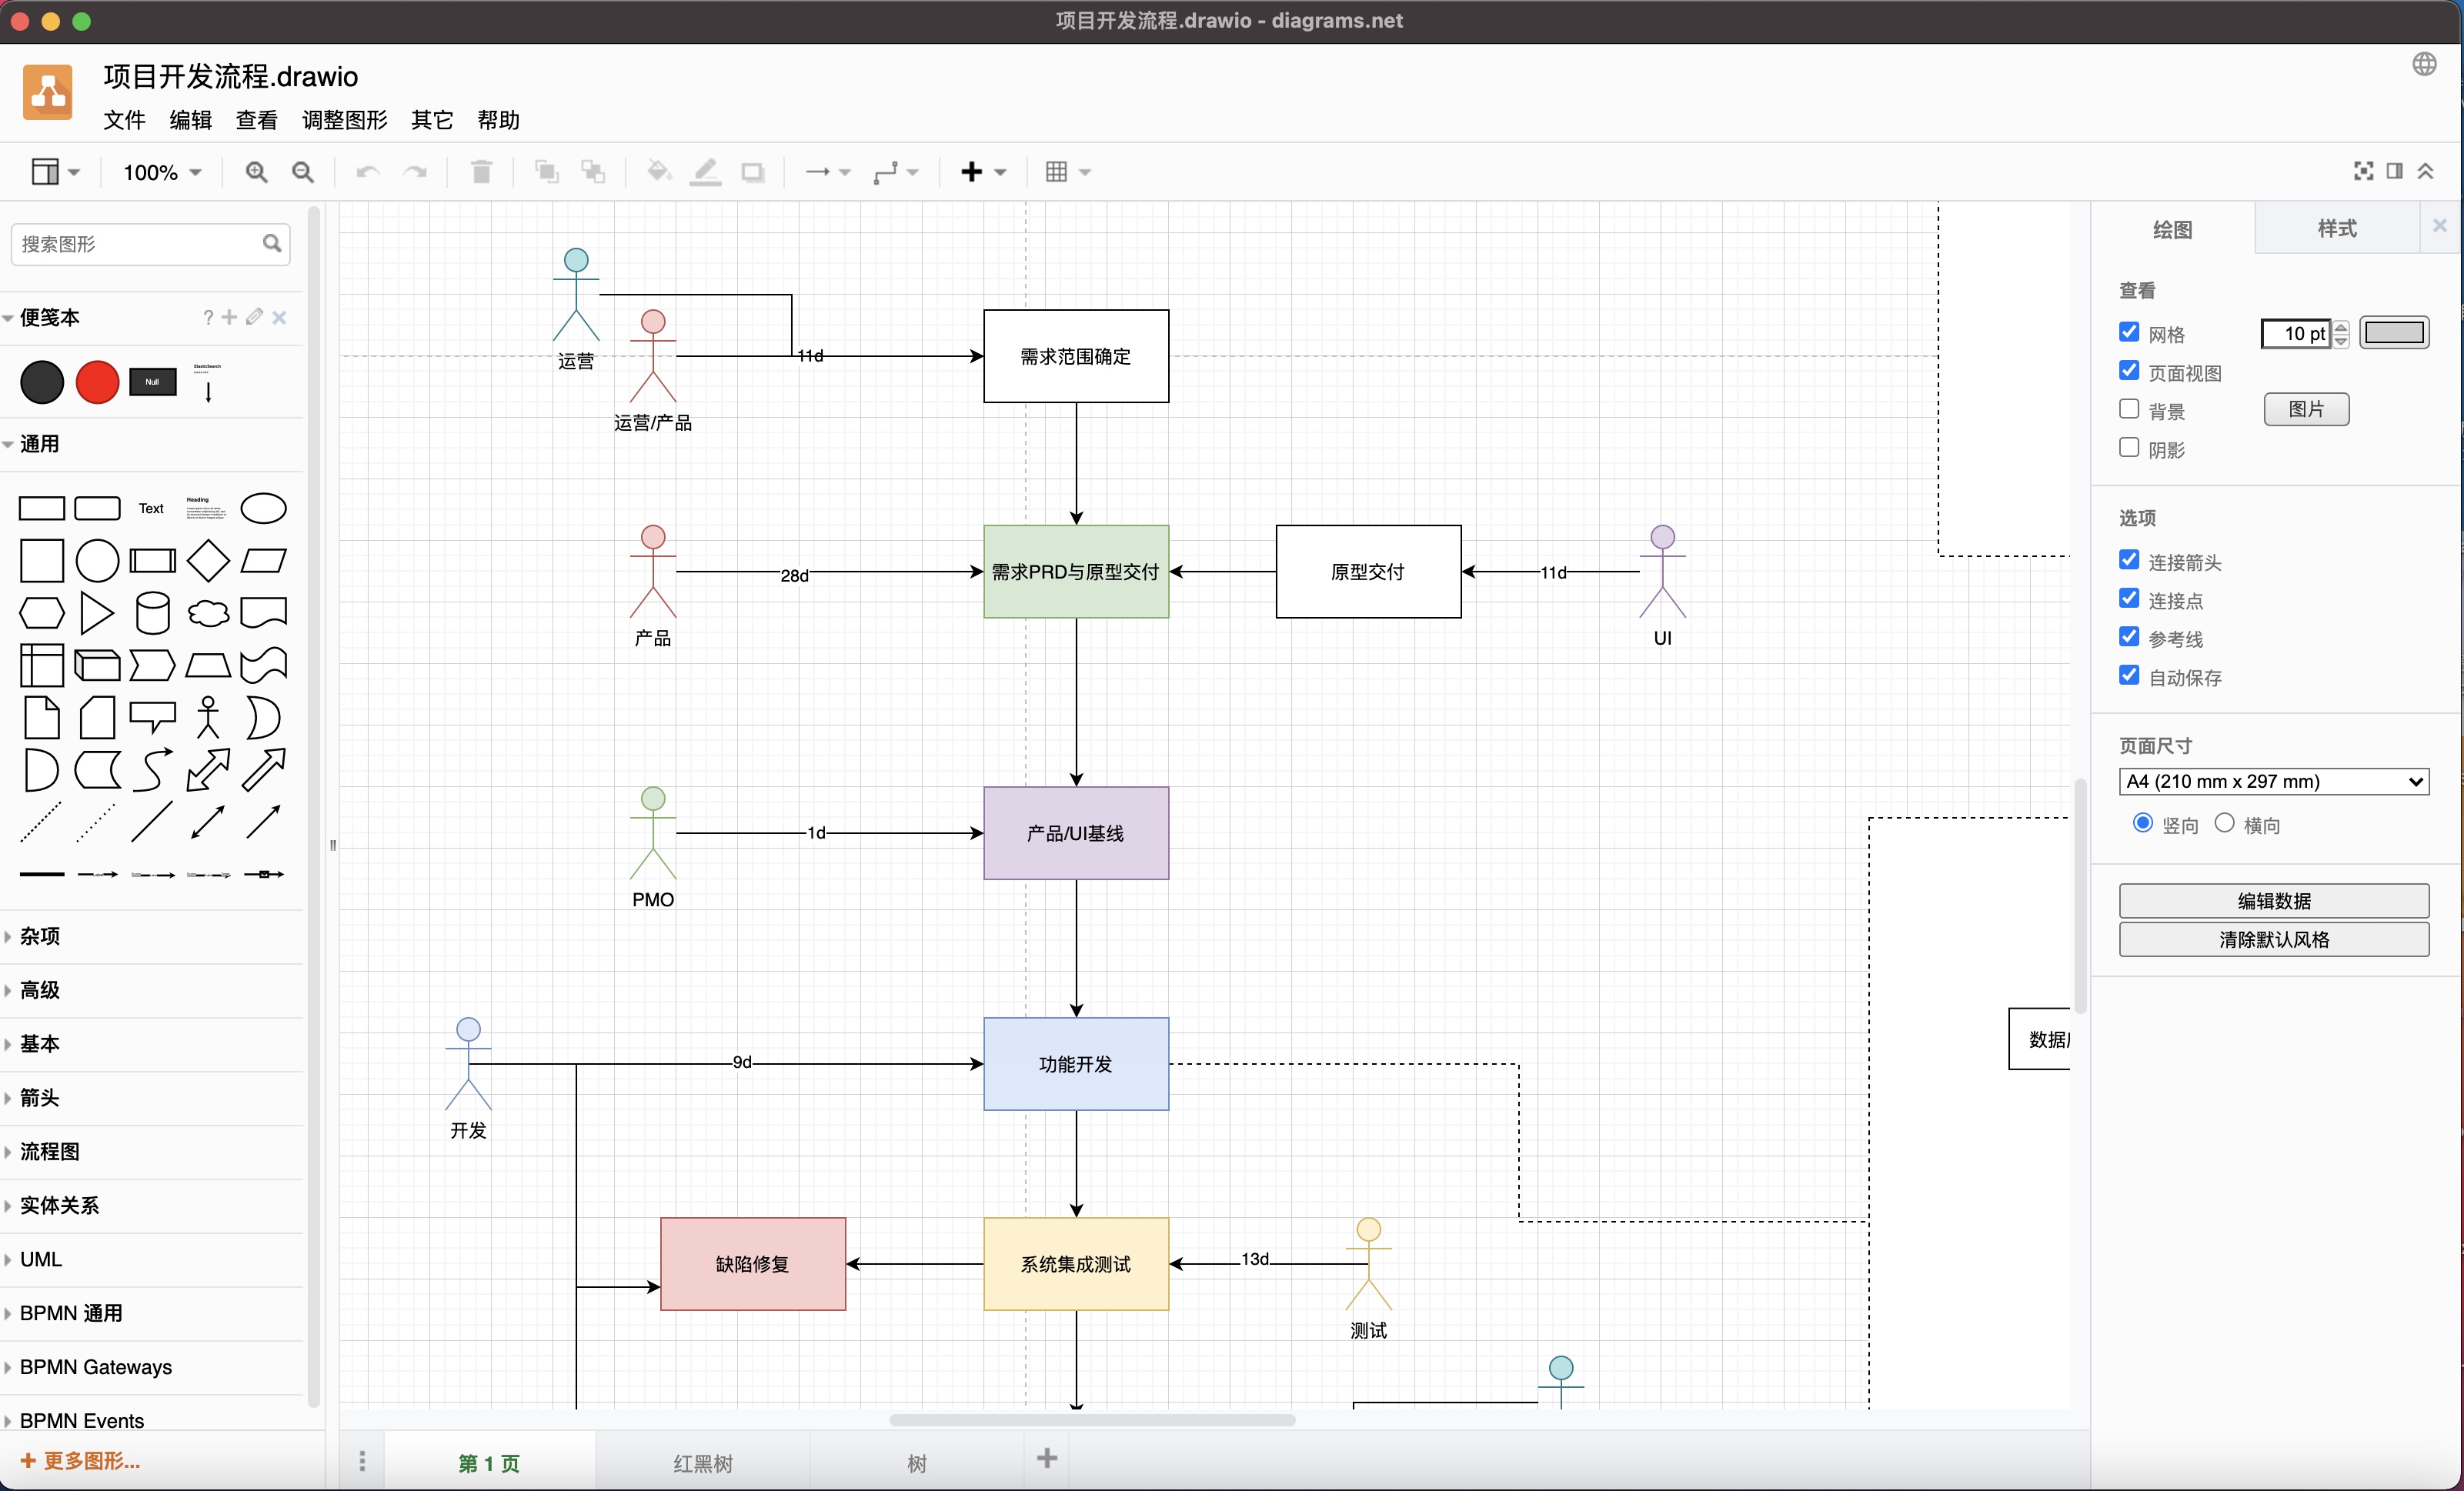Viewport: 2464px width, 1491px height.
Task: Click the bring forward icon
Action: point(547,171)
